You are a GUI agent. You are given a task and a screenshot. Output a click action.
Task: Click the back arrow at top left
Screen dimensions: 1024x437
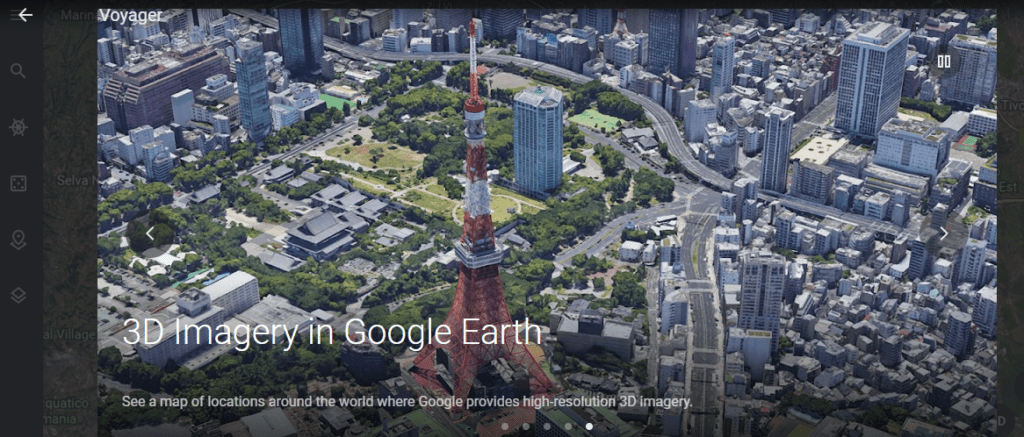[25, 15]
